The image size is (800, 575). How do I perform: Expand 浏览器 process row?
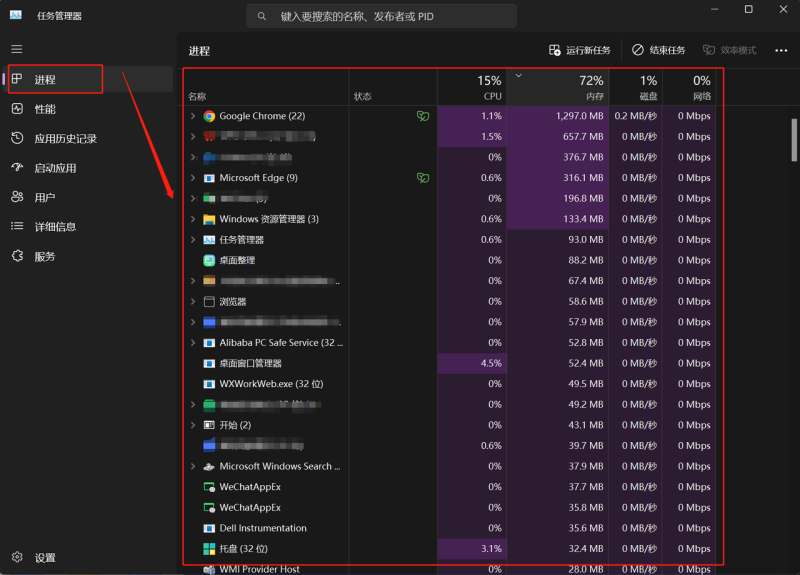click(x=193, y=302)
